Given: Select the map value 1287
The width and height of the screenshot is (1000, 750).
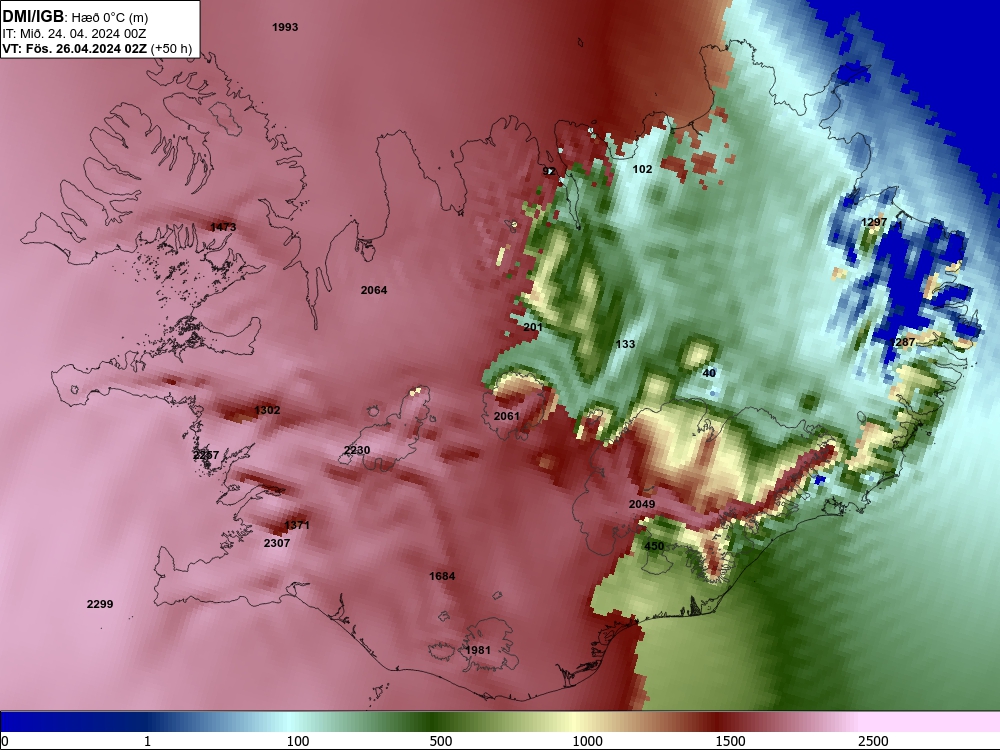Looking at the screenshot, I should (x=902, y=342).
